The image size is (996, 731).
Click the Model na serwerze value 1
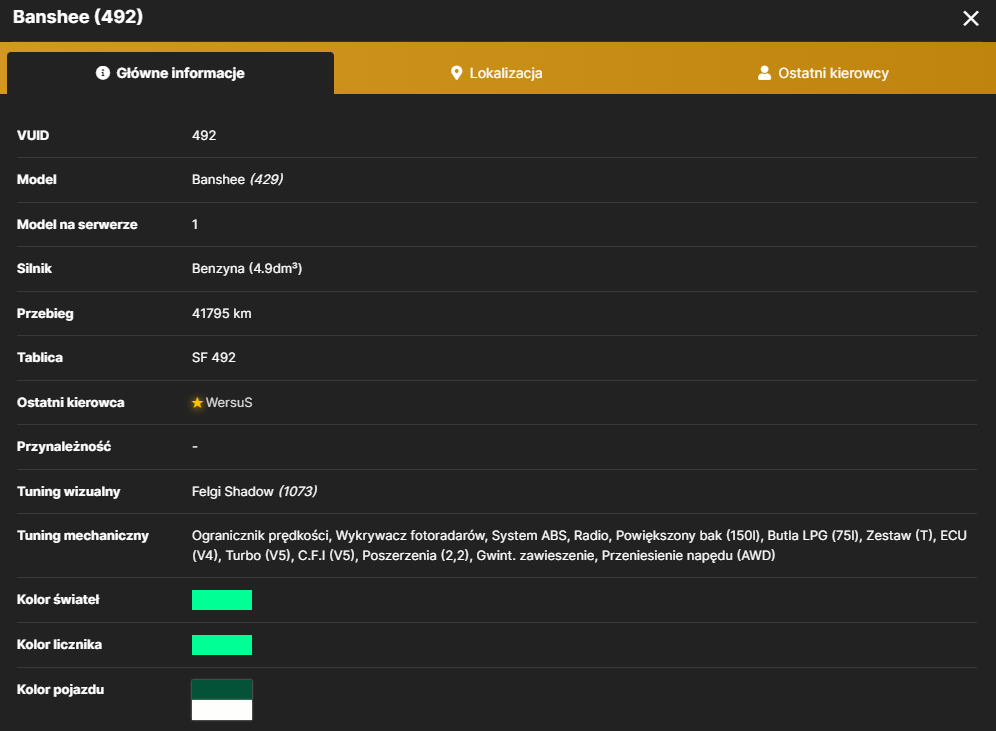click(x=195, y=224)
